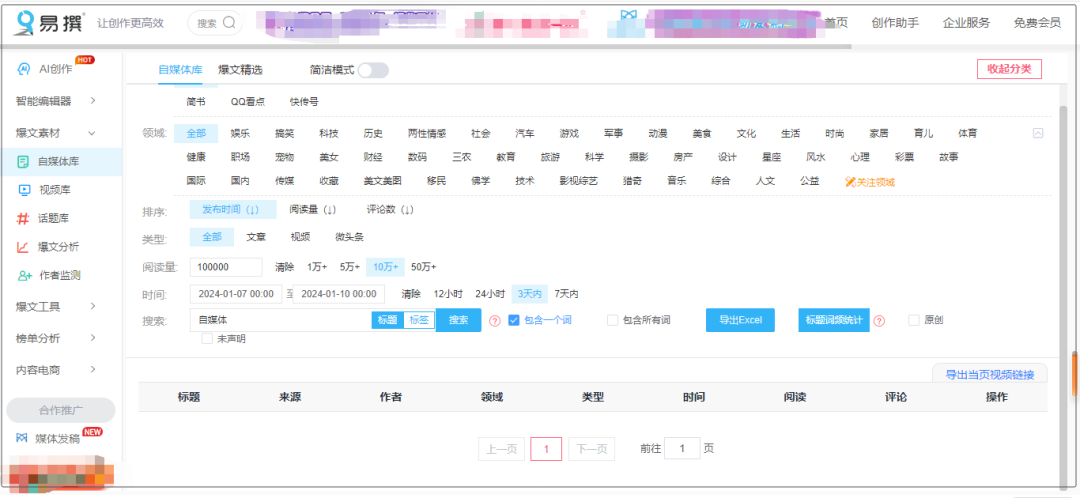Click the 媒体发稿 sidebar icon
Image resolution: width=1080 pixels, height=498 pixels.
pos(23,438)
